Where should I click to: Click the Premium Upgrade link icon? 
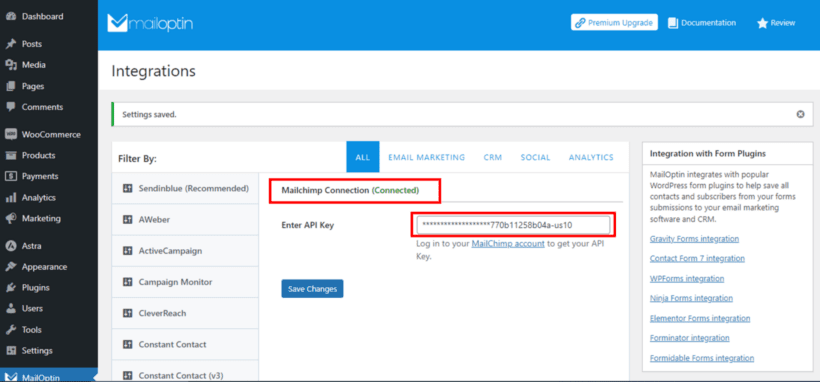[580, 23]
